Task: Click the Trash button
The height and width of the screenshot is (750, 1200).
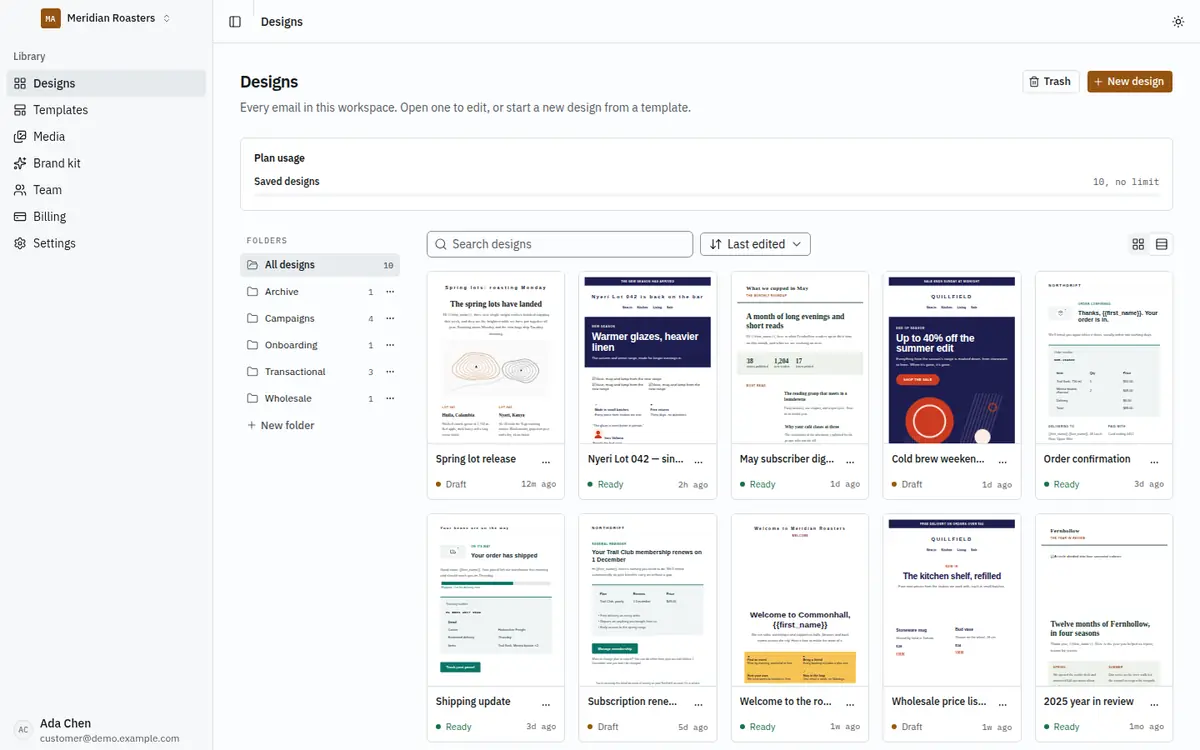Action: (1050, 81)
